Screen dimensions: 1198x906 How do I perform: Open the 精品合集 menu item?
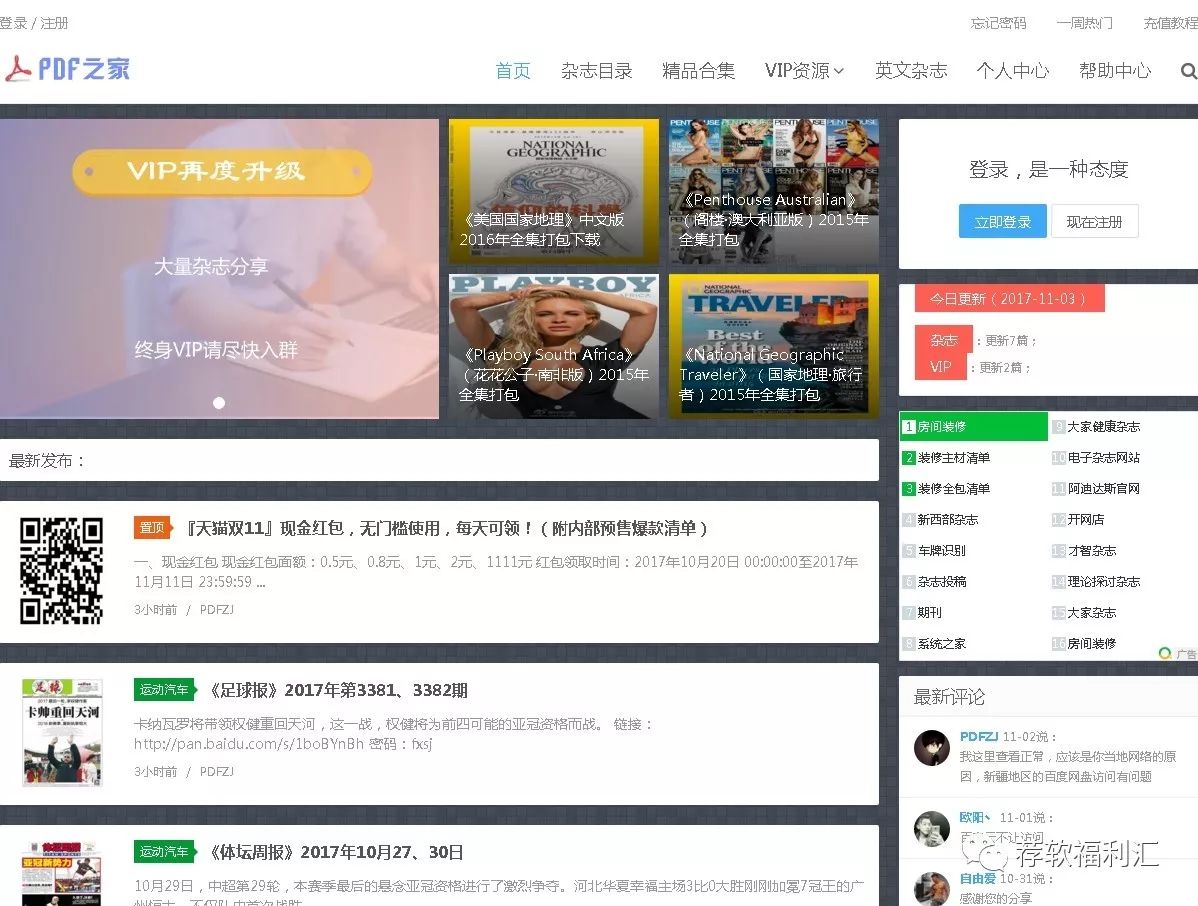[699, 71]
